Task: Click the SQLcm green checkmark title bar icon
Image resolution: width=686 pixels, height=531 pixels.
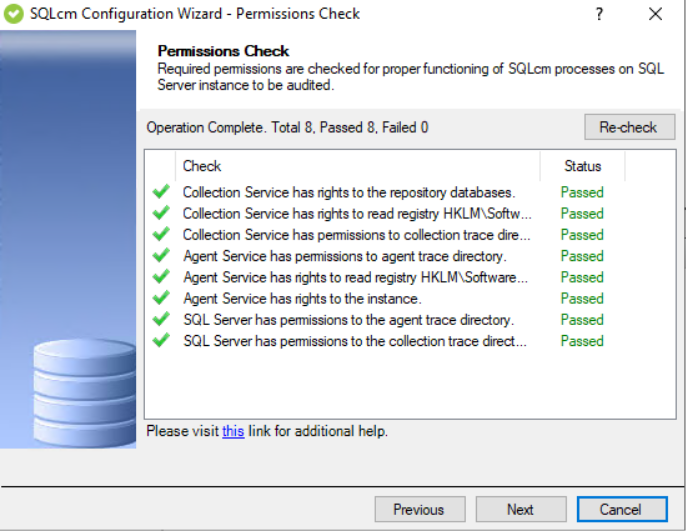Action: tap(14, 14)
